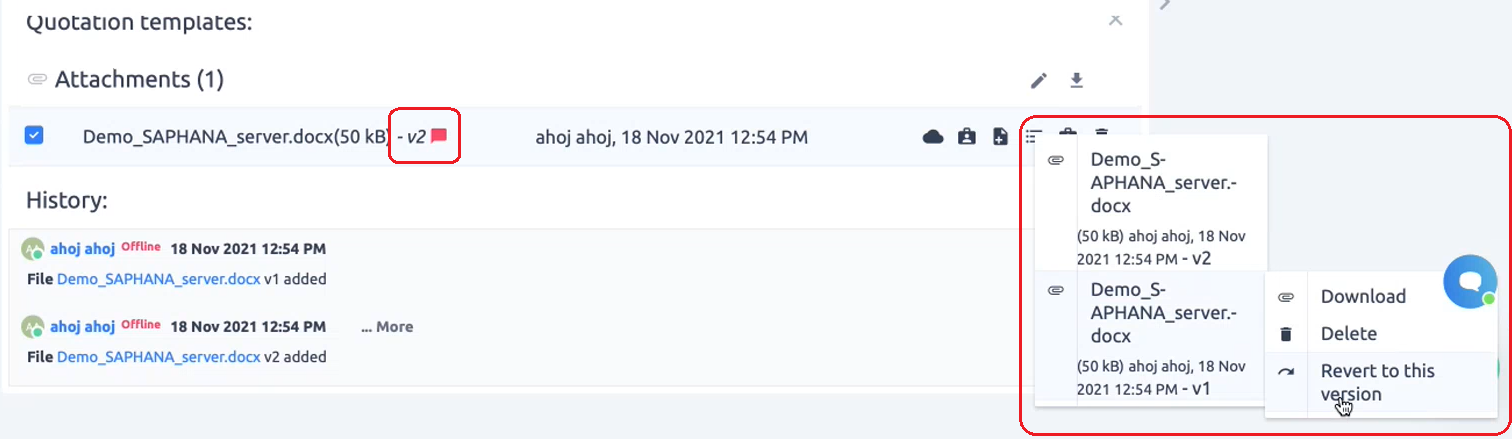Select Download from the context menu
The height and width of the screenshot is (439, 1512).
(1364, 296)
